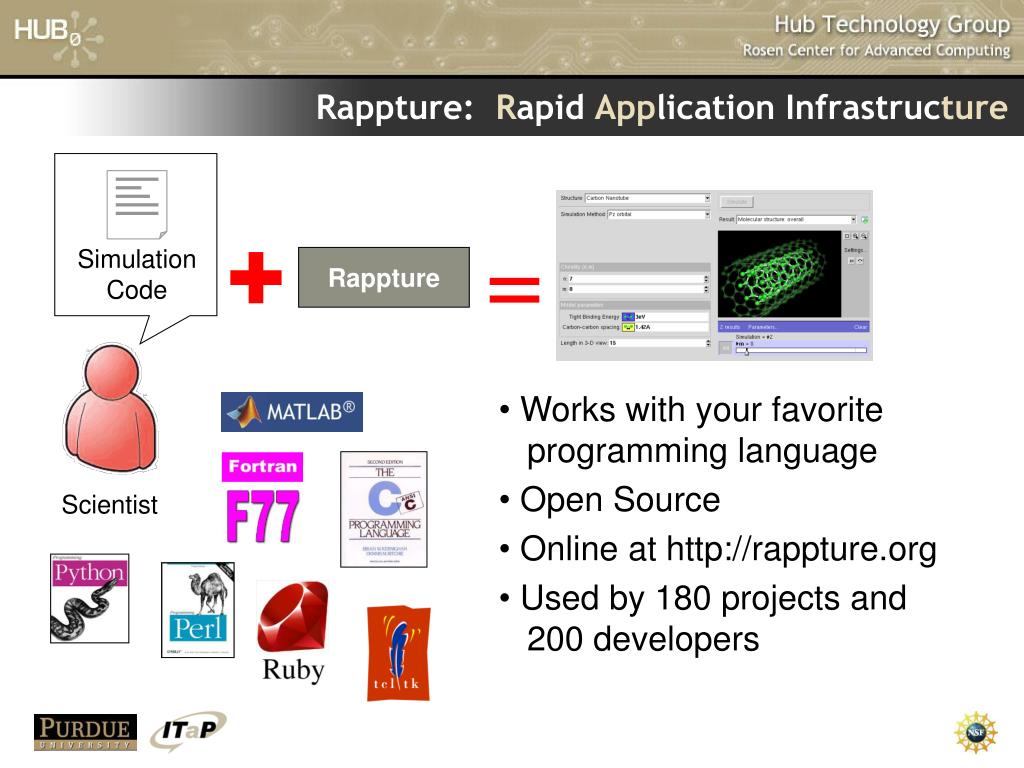Open Parameters... in the blue results bar

[x=761, y=327]
